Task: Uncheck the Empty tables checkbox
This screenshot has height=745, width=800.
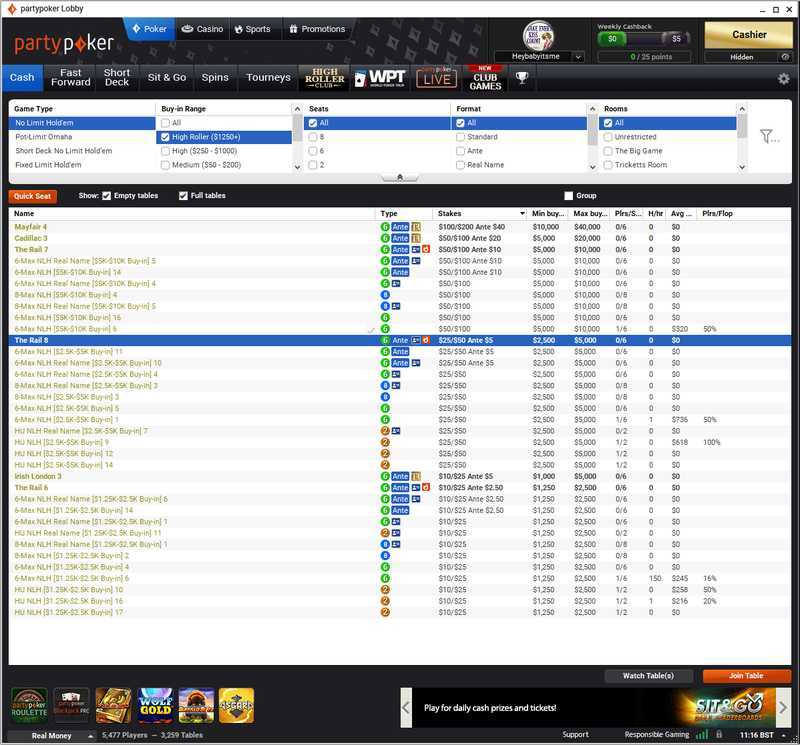Action: tap(107, 196)
